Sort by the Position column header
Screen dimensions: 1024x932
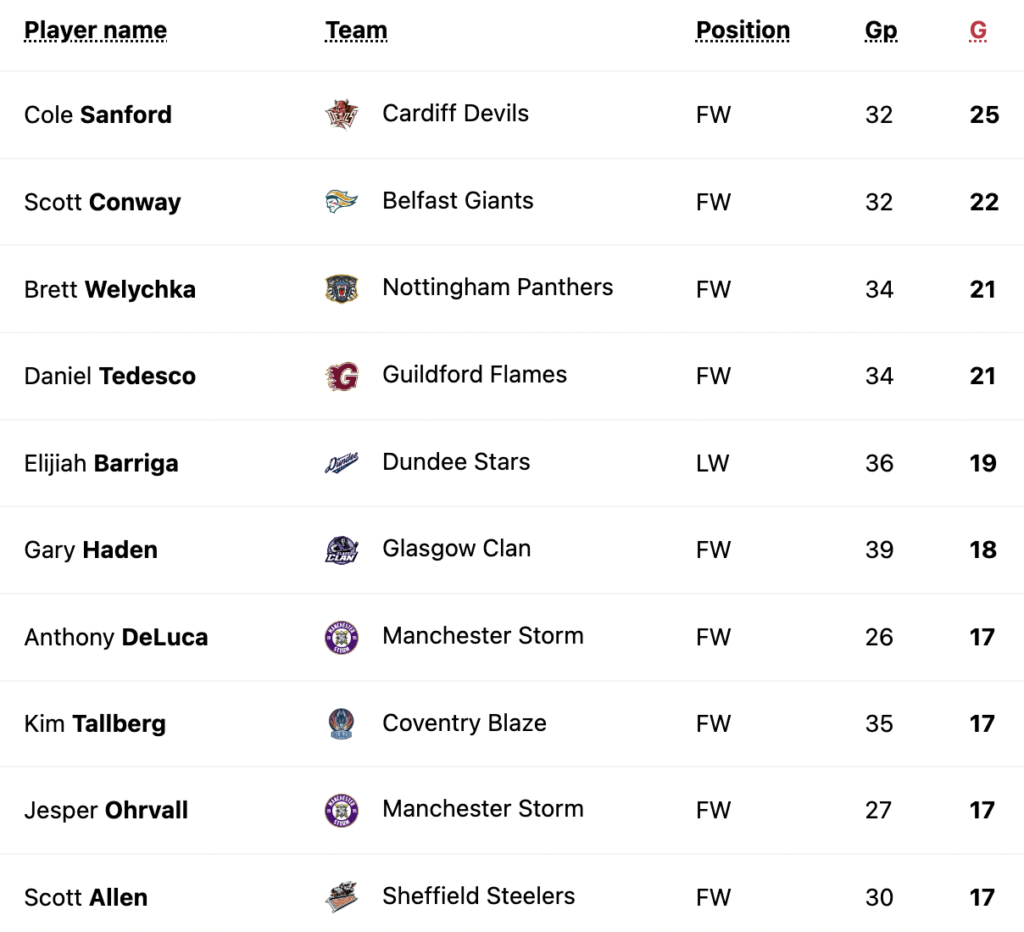pyautogui.click(x=742, y=31)
